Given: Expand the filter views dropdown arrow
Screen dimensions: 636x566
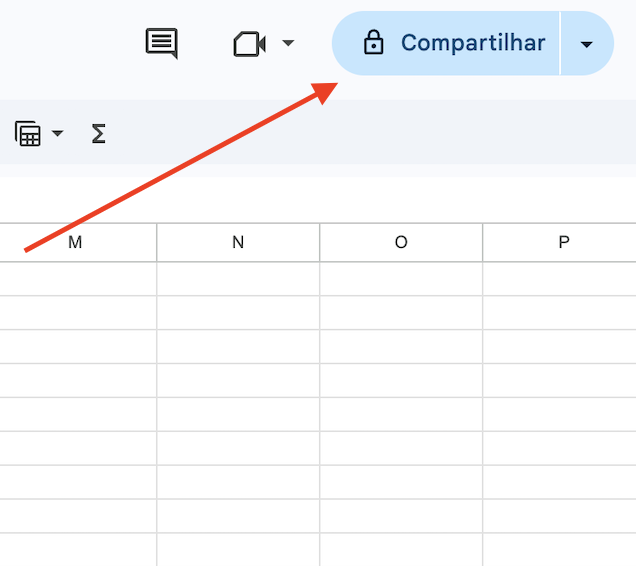Looking at the screenshot, I should point(57,133).
